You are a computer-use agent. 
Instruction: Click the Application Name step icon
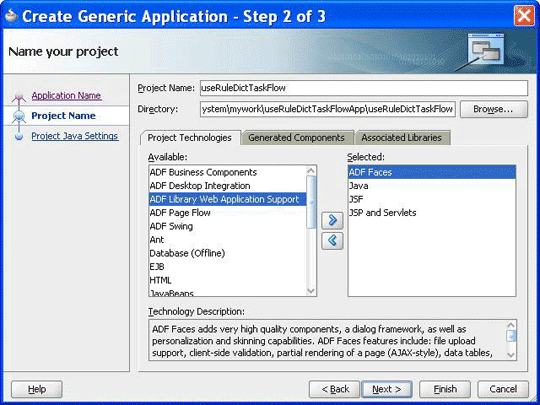click(19, 98)
